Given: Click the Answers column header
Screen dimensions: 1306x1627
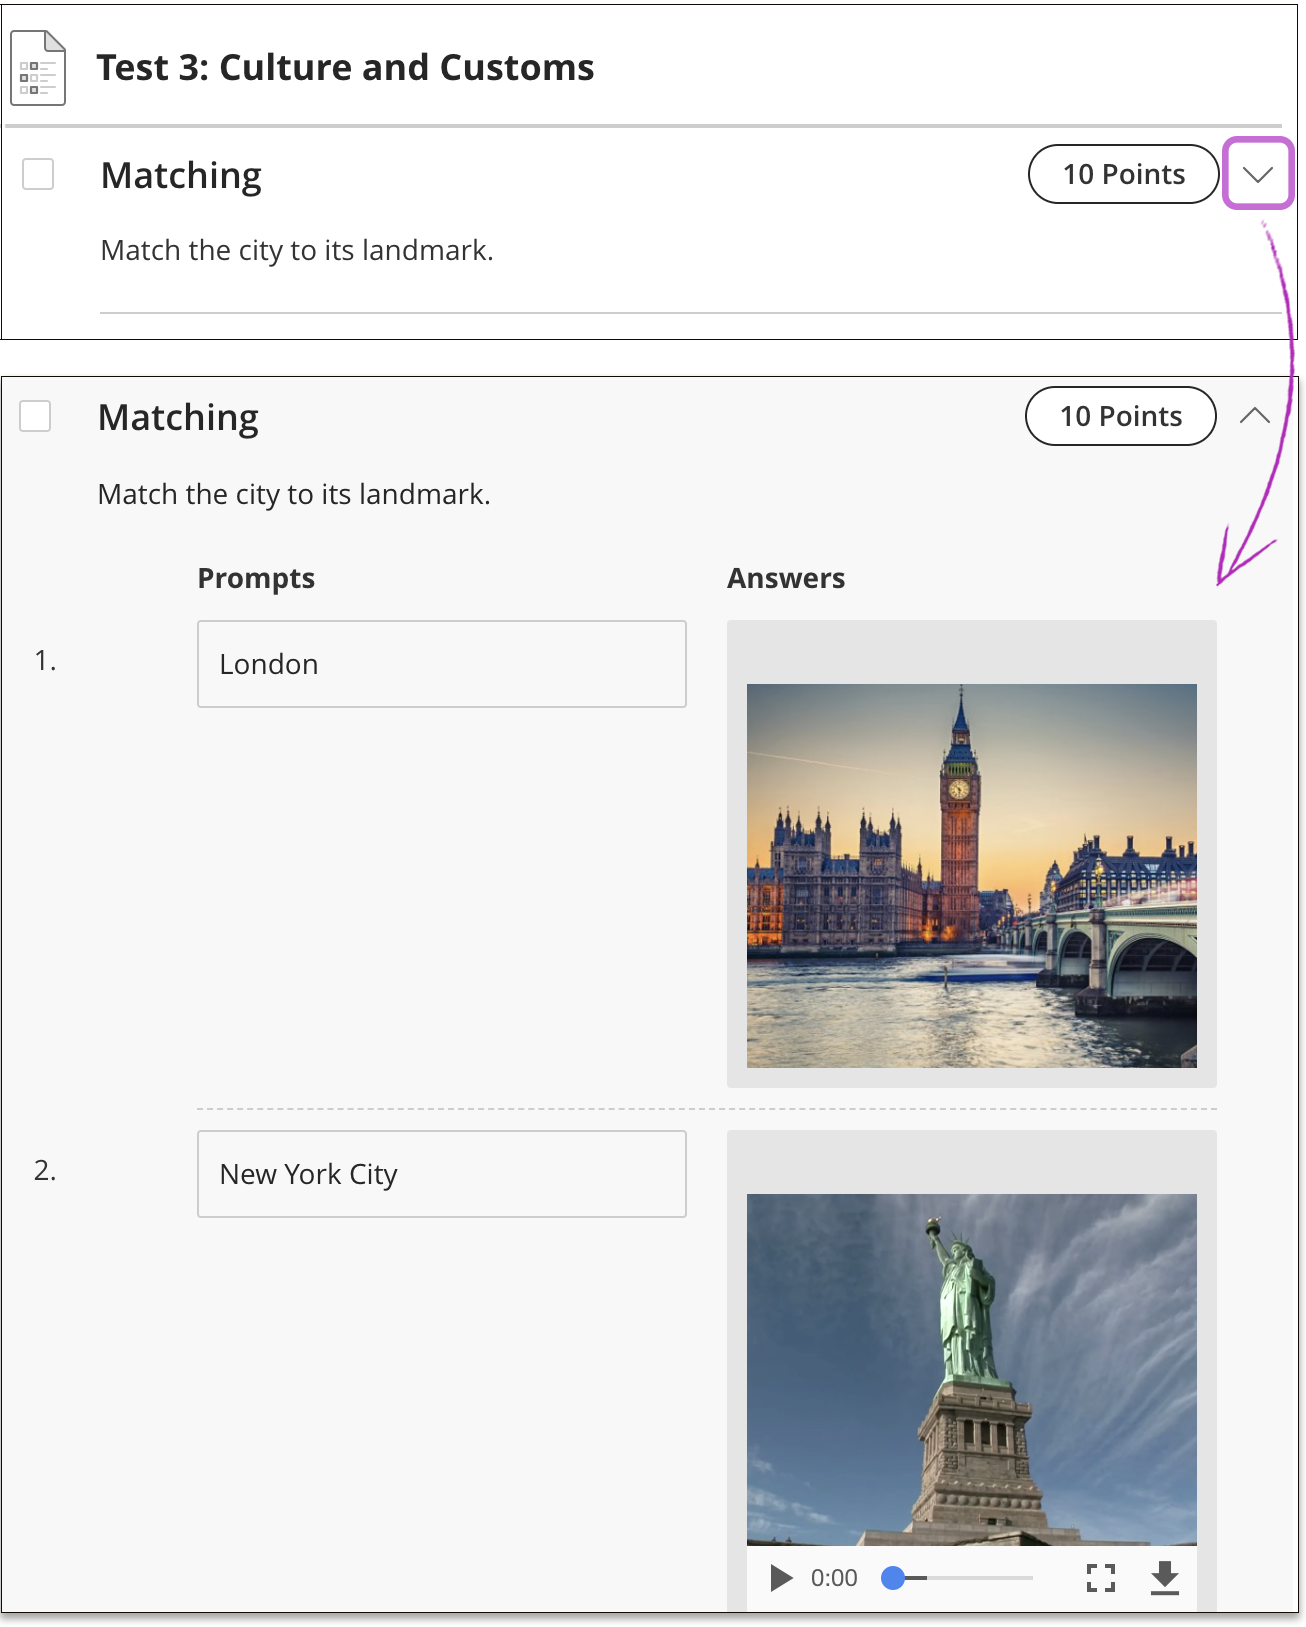Looking at the screenshot, I should click(x=786, y=578).
